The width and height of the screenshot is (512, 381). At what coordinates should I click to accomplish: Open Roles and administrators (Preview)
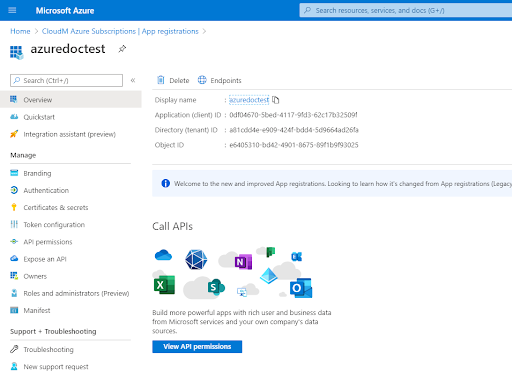point(76,293)
